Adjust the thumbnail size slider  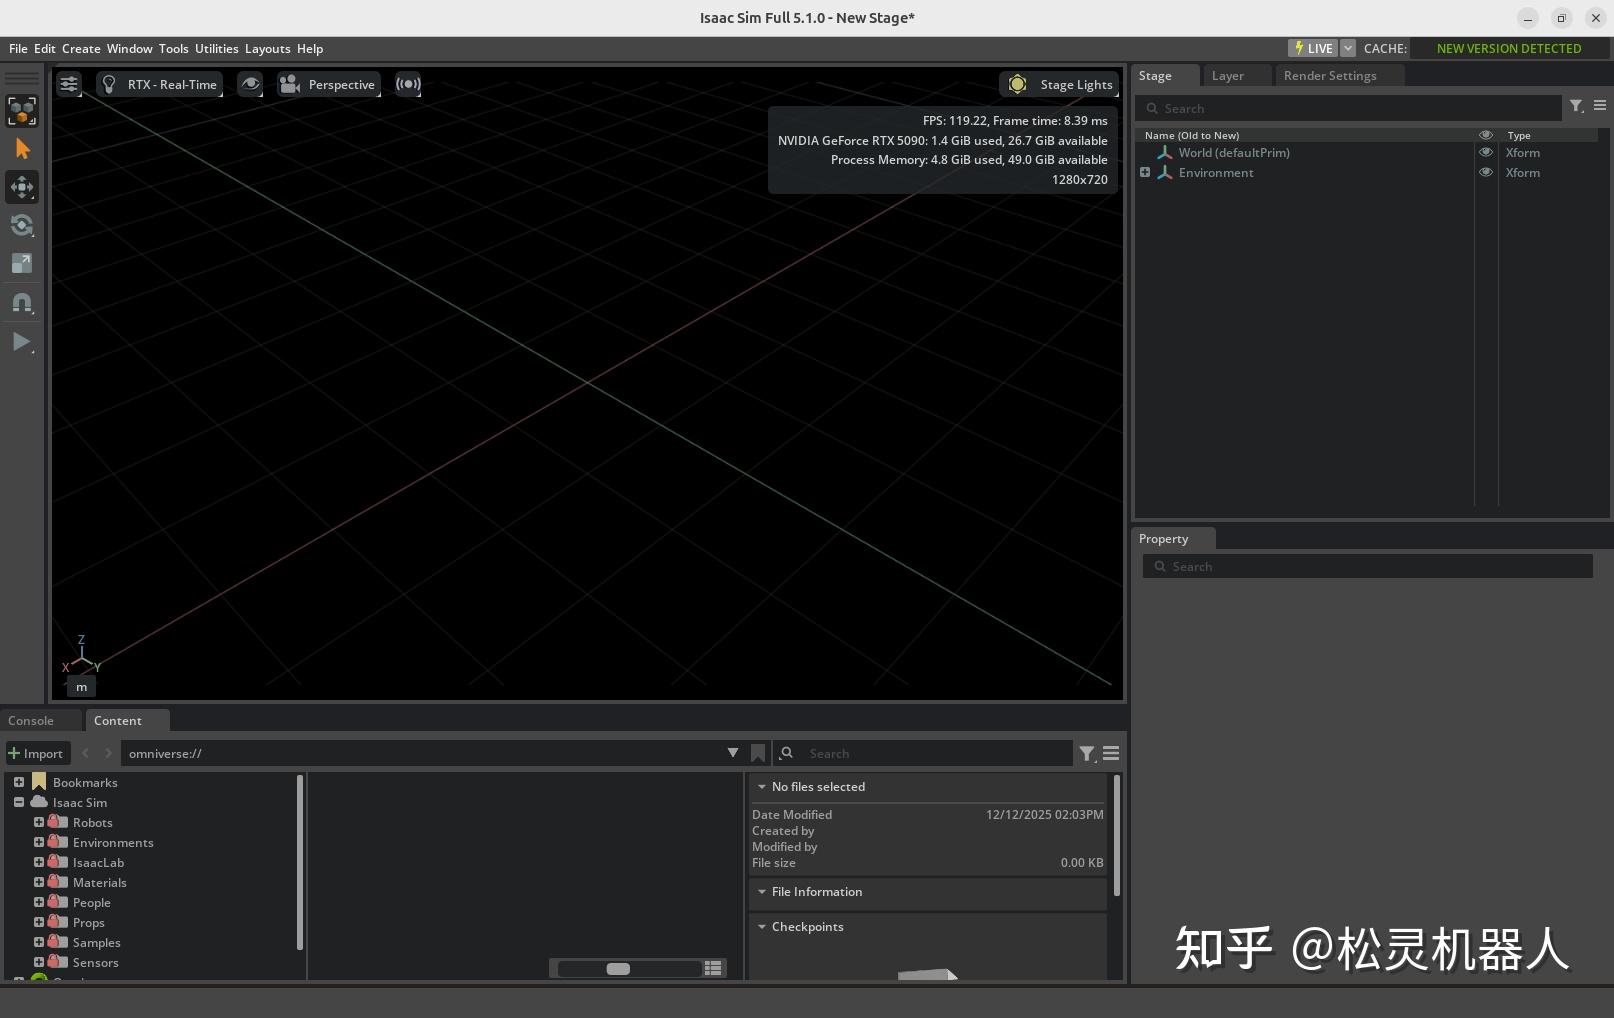[618, 968]
